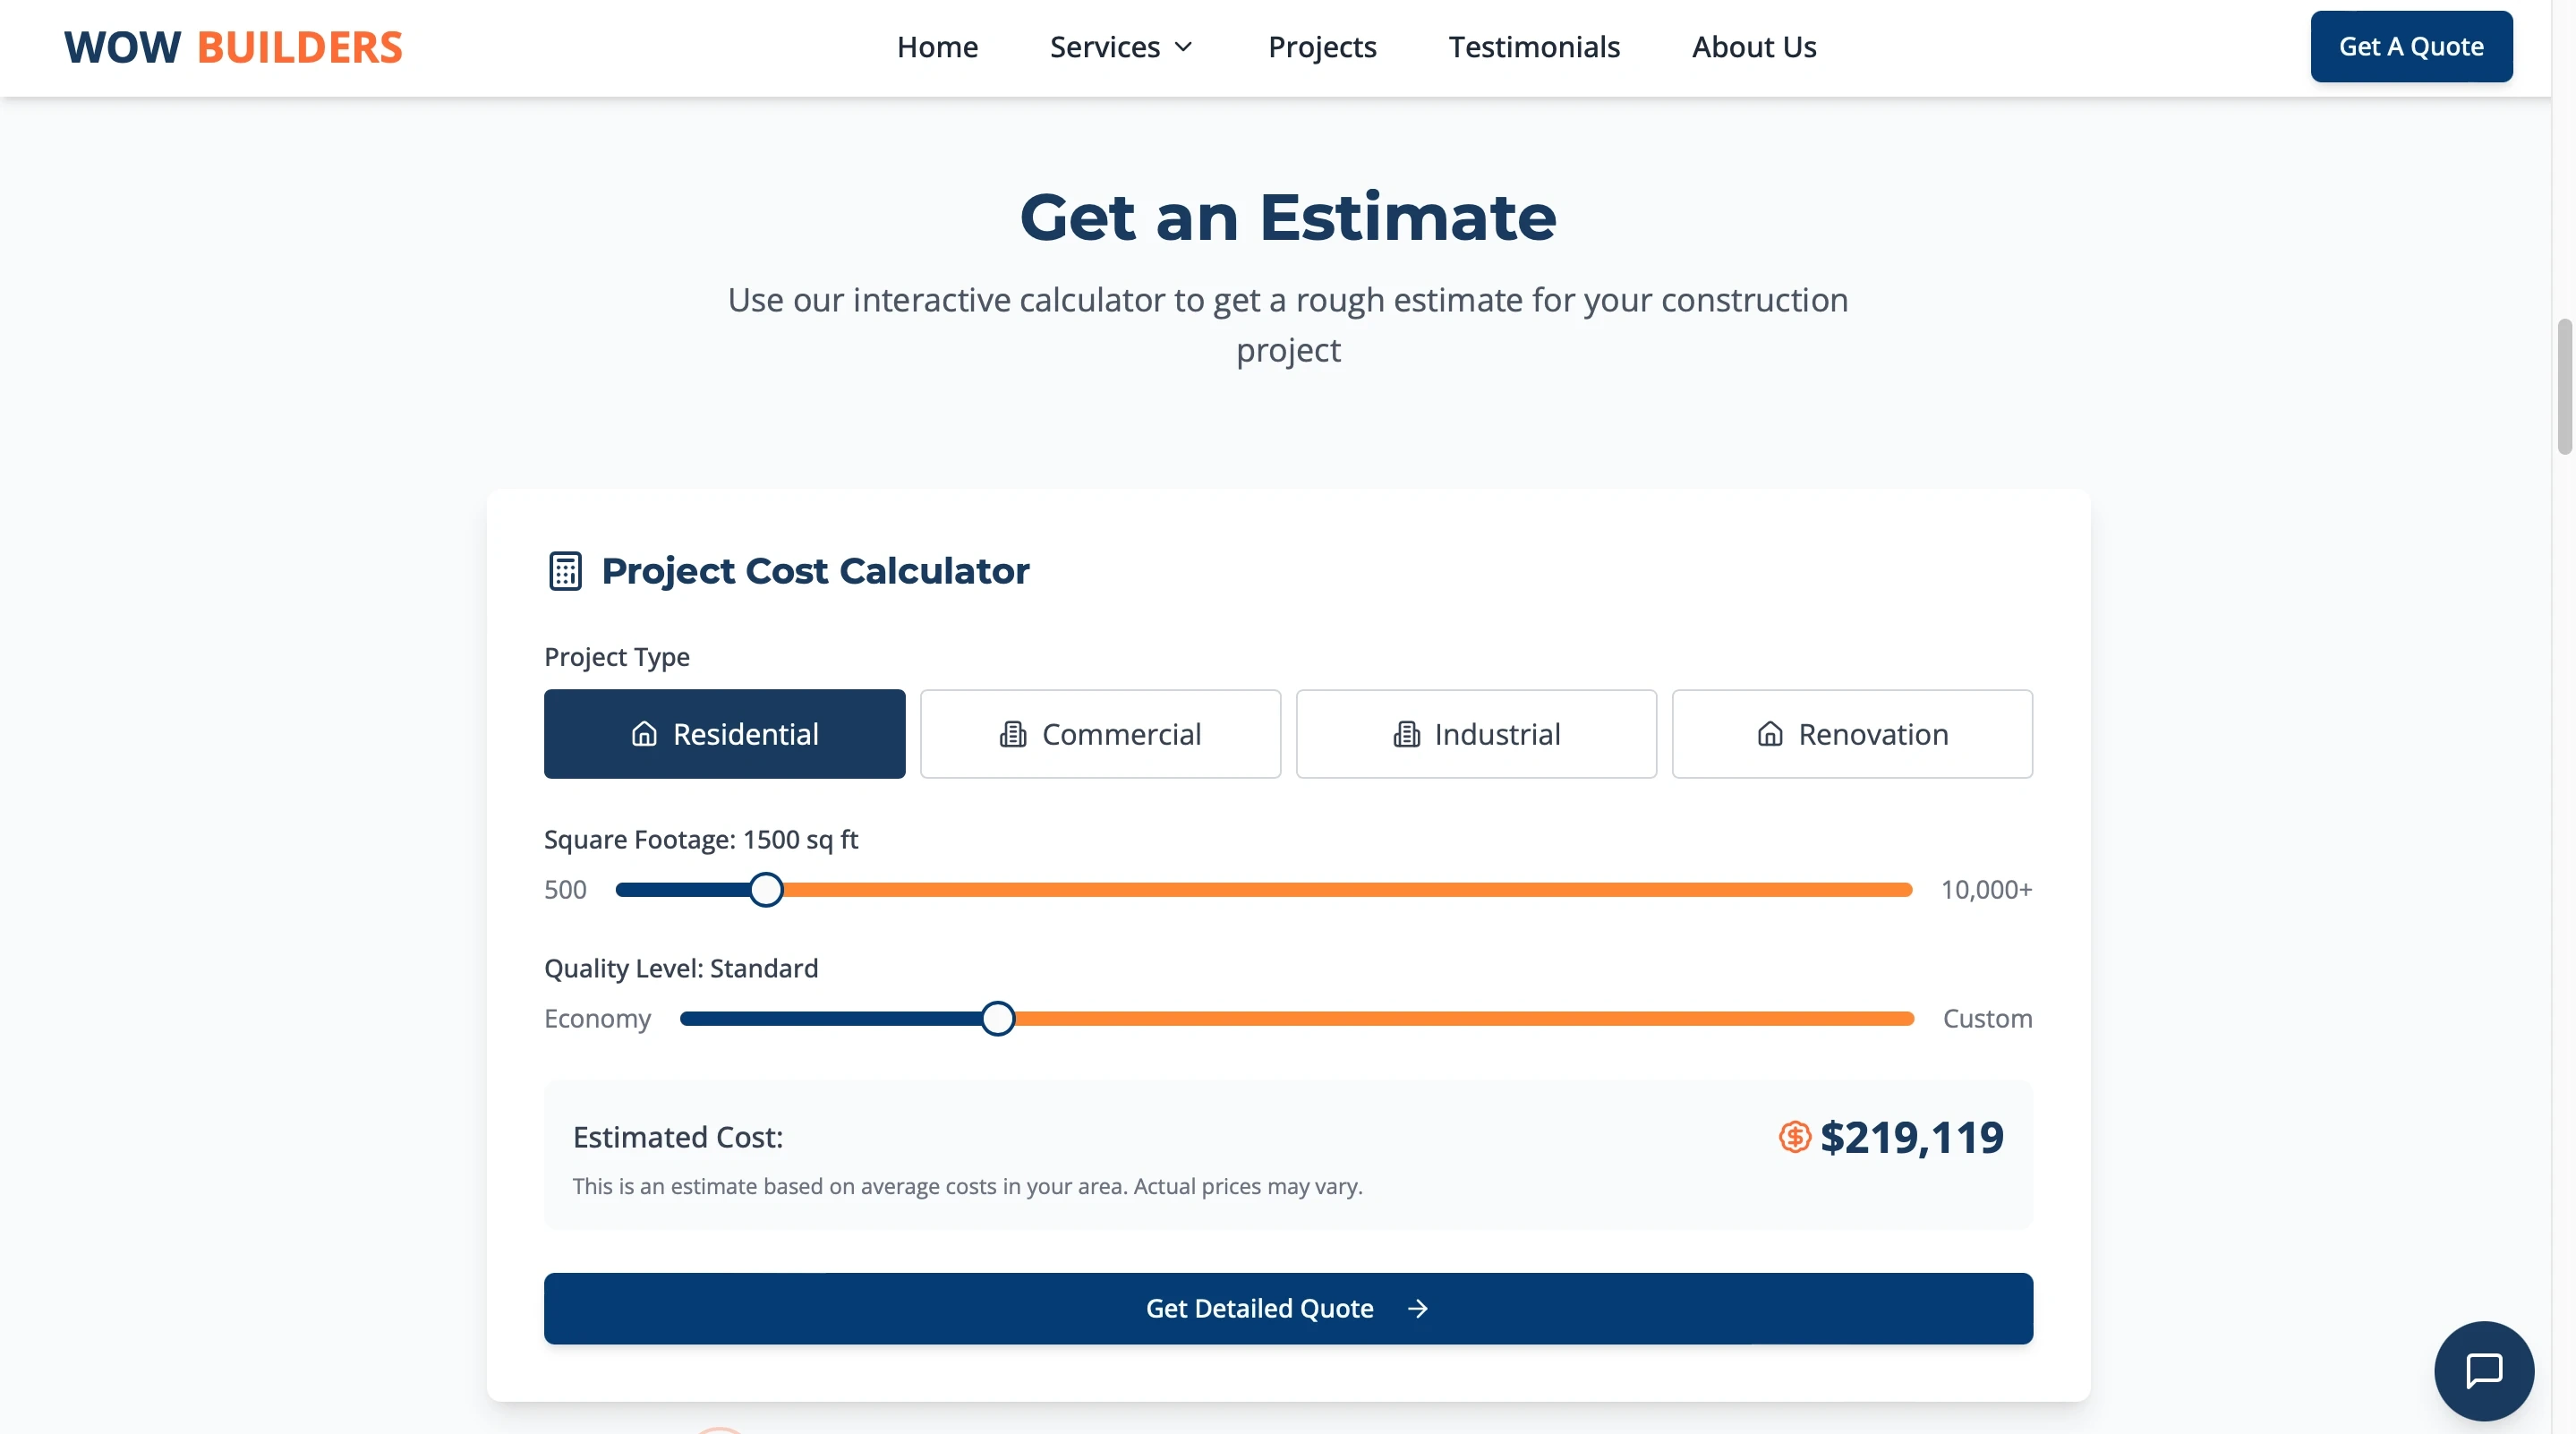
Task: Open the chat bubble widget
Action: tap(2483, 1370)
